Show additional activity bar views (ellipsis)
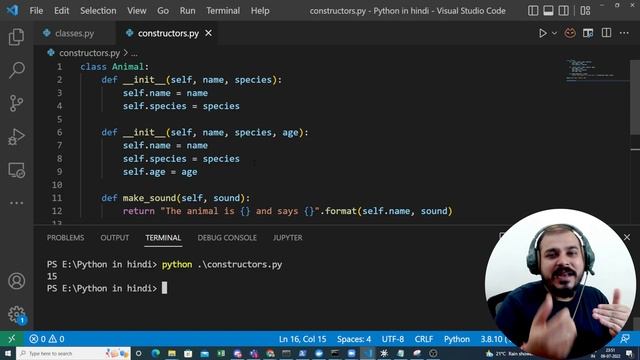Screen dimensions: 640x360 pos(16,203)
